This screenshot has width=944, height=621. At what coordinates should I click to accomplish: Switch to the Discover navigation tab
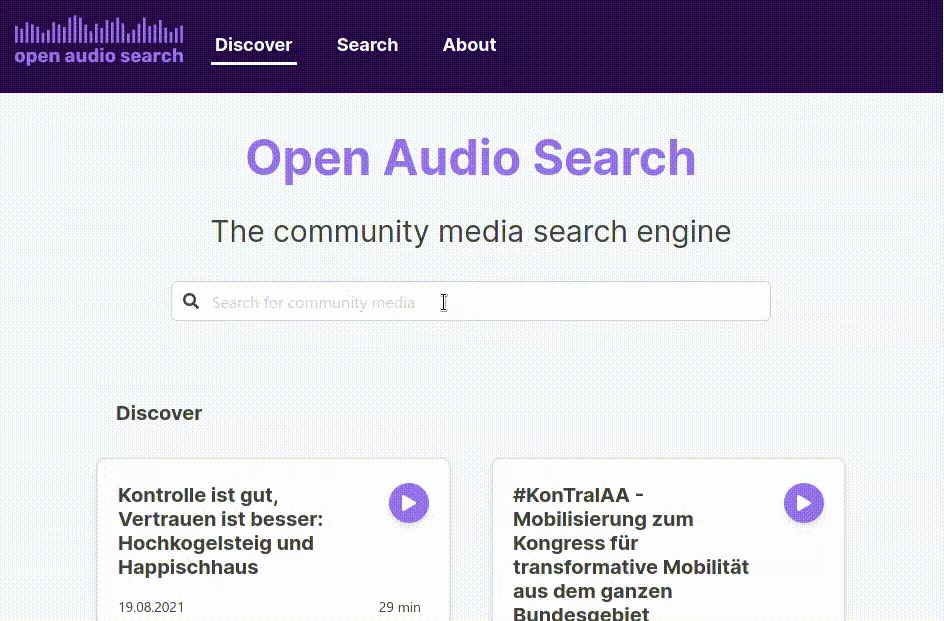253,45
